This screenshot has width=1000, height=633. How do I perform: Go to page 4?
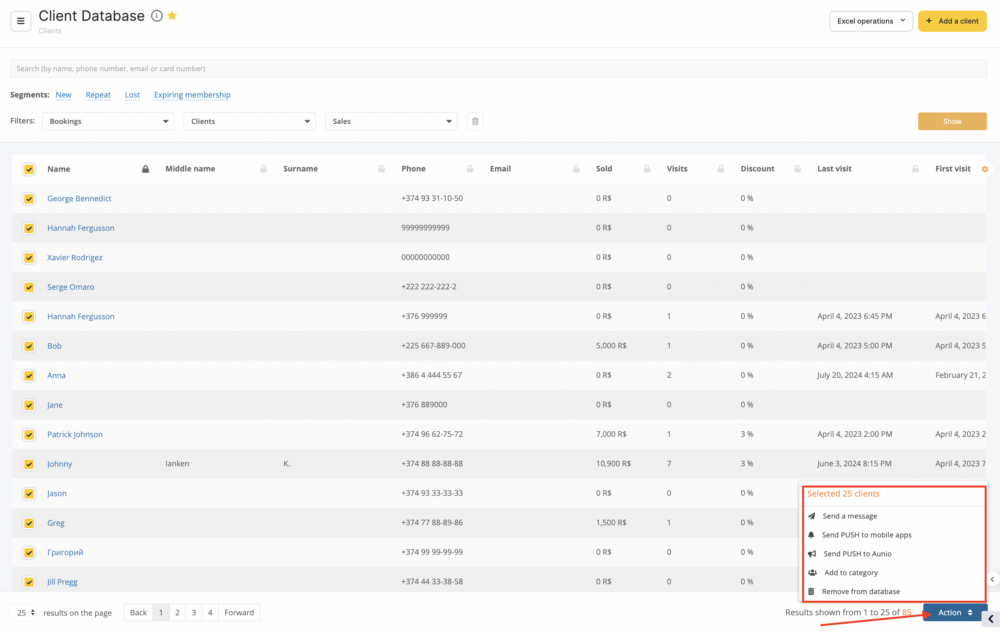pos(210,613)
